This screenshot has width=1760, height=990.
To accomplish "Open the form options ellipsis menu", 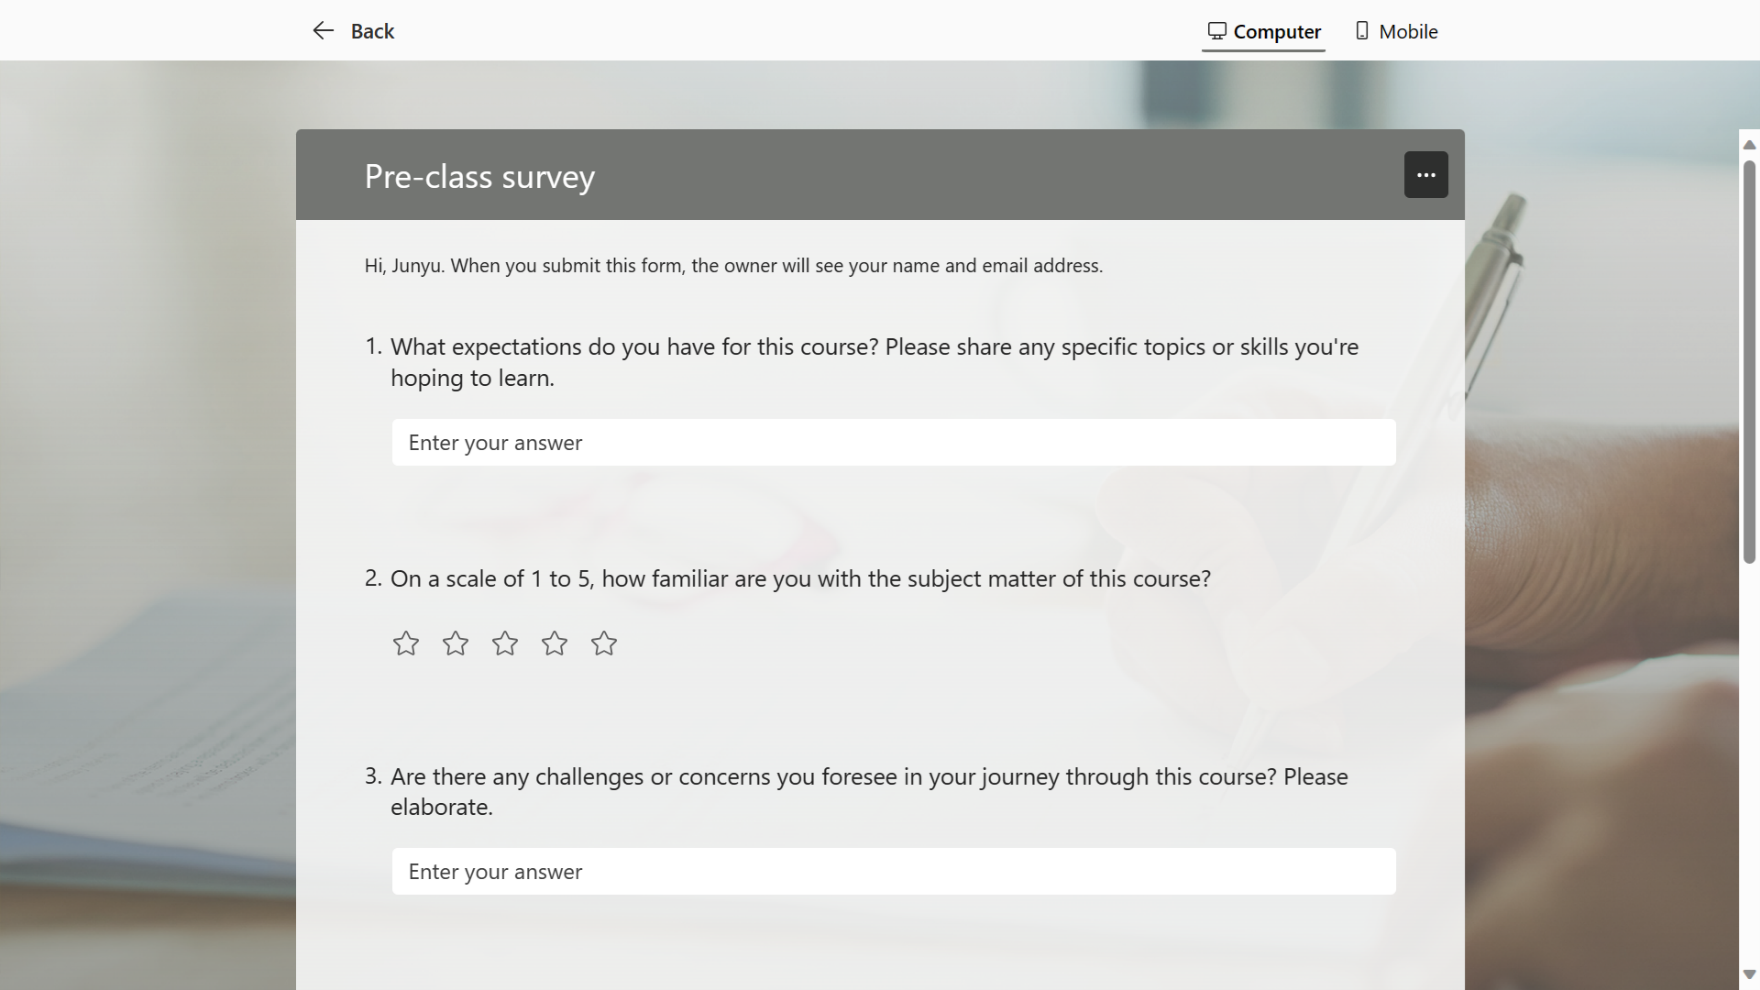I will pyautogui.click(x=1426, y=174).
